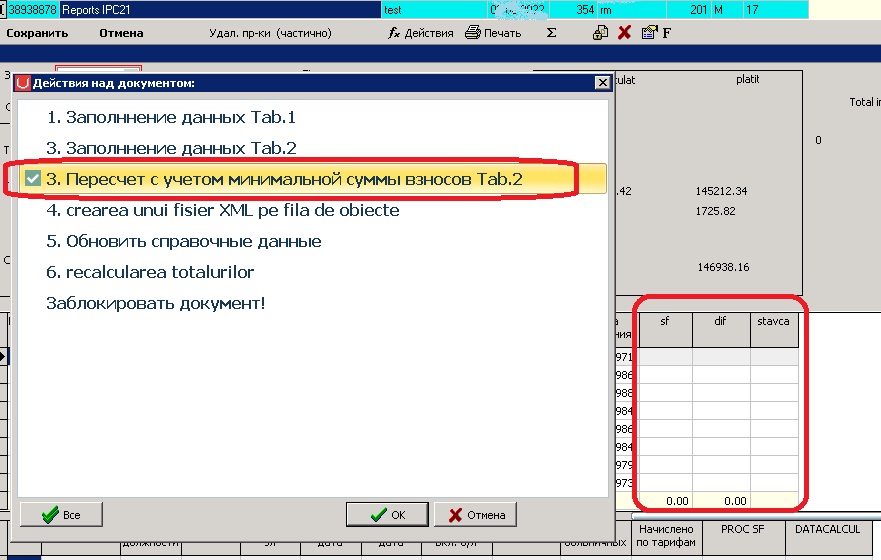Viewport: 881px width, 560px height.
Task: Click the Sigma sum icon in toolbar
Action: pos(552,33)
